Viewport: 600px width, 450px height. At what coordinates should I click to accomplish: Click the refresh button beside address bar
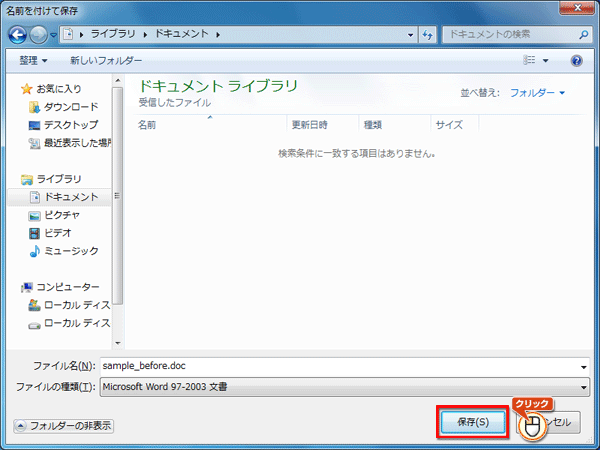(428, 35)
